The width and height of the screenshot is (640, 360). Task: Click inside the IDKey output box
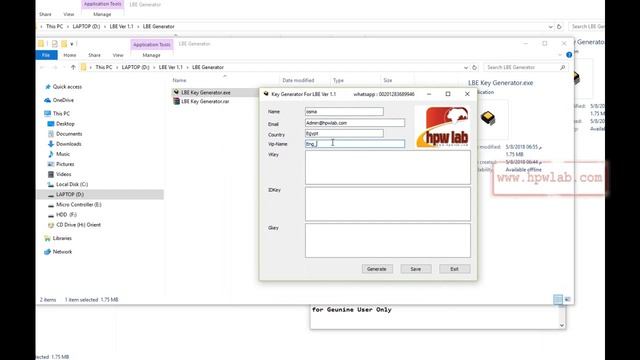tap(387, 204)
